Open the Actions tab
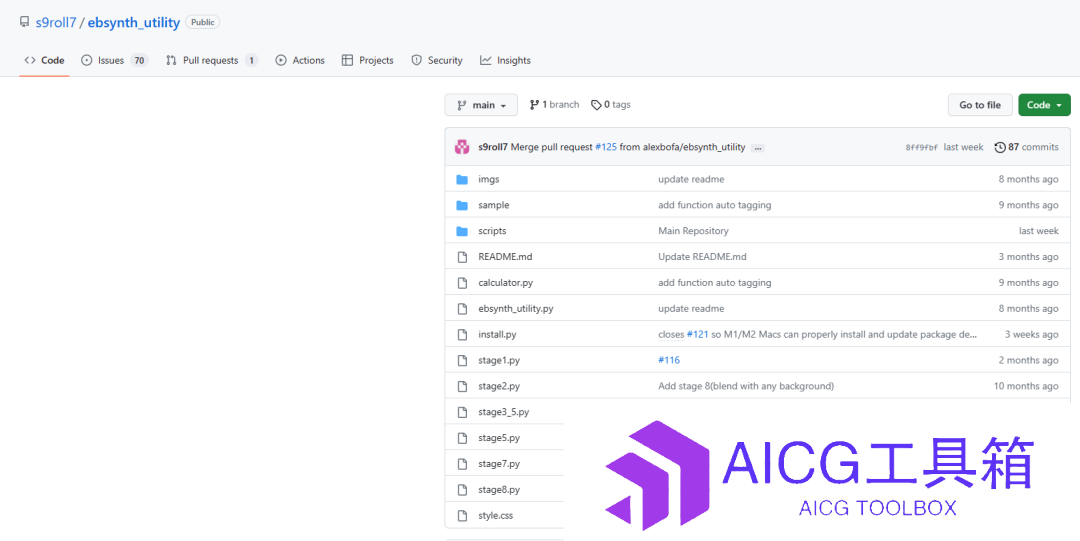 (x=300, y=61)
